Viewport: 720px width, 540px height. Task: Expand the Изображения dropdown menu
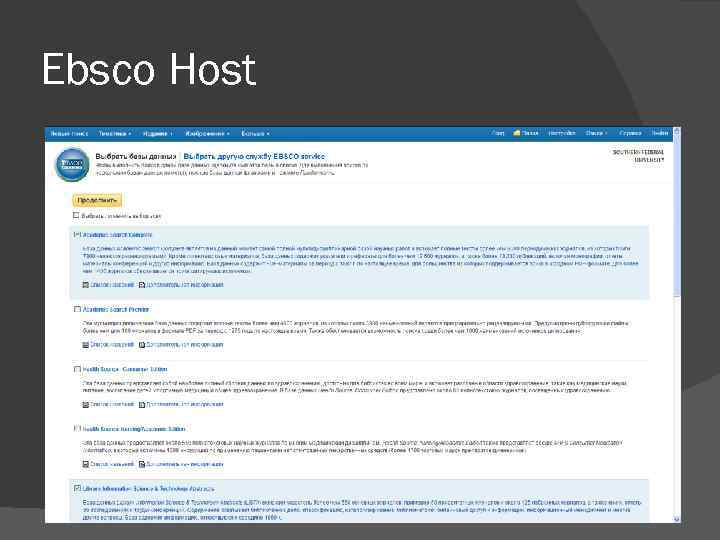pos(207,134)
